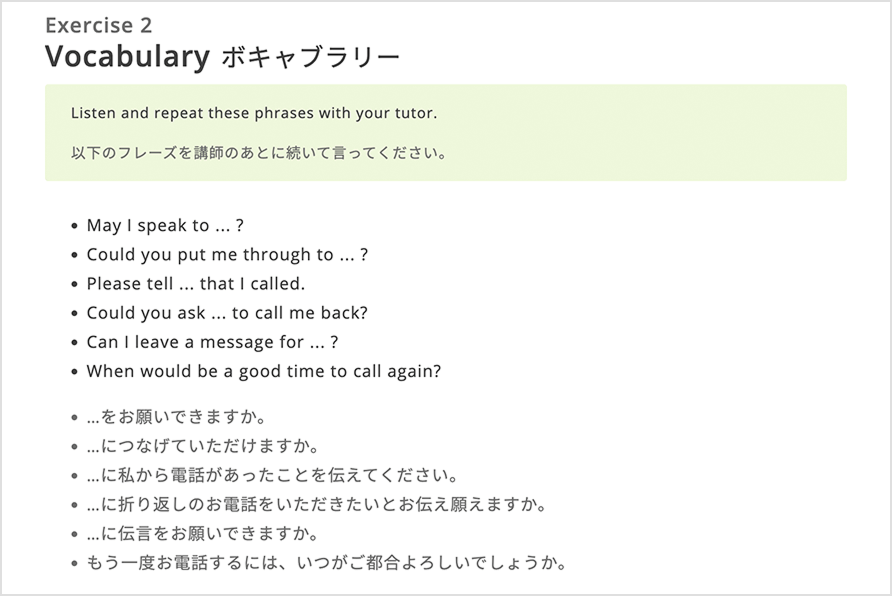Click 'Could you ask ... to call me back?'
Viewport: 892px width, 596px height.
coord(228,313)
